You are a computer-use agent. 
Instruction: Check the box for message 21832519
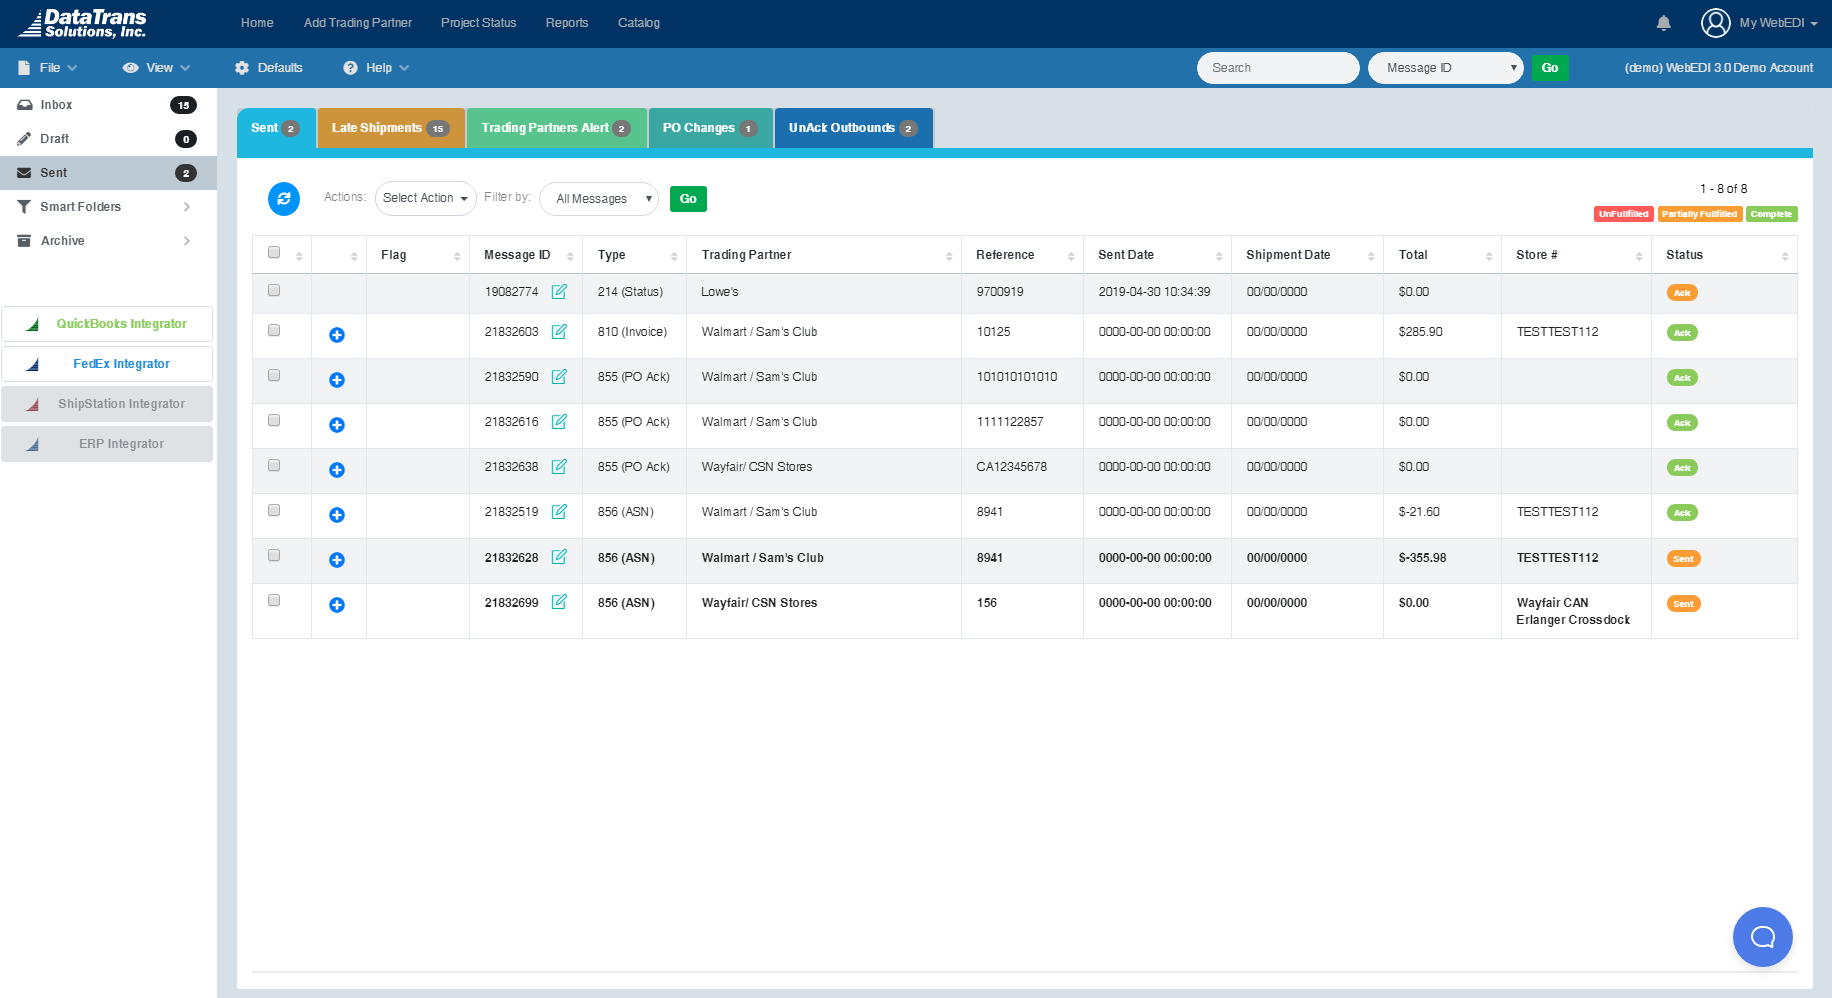click(274, 510)
